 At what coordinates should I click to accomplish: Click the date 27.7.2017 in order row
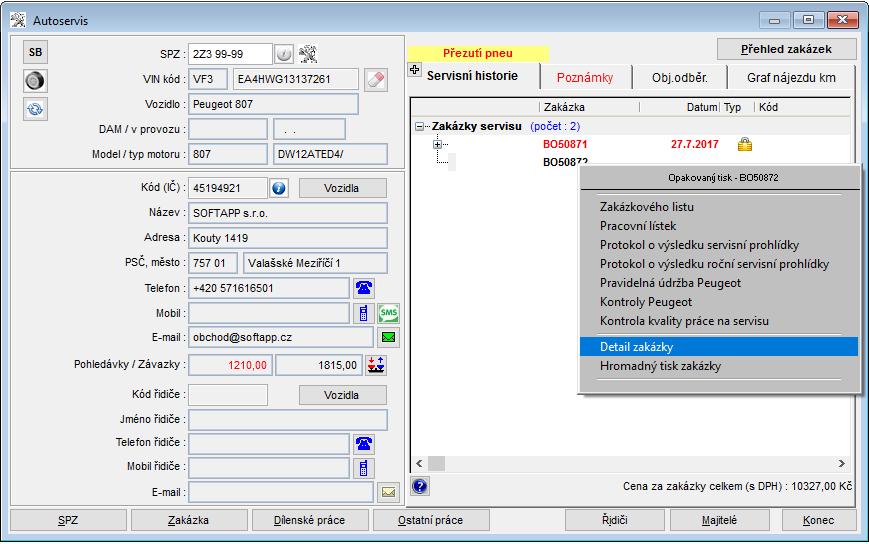(694, 145)
